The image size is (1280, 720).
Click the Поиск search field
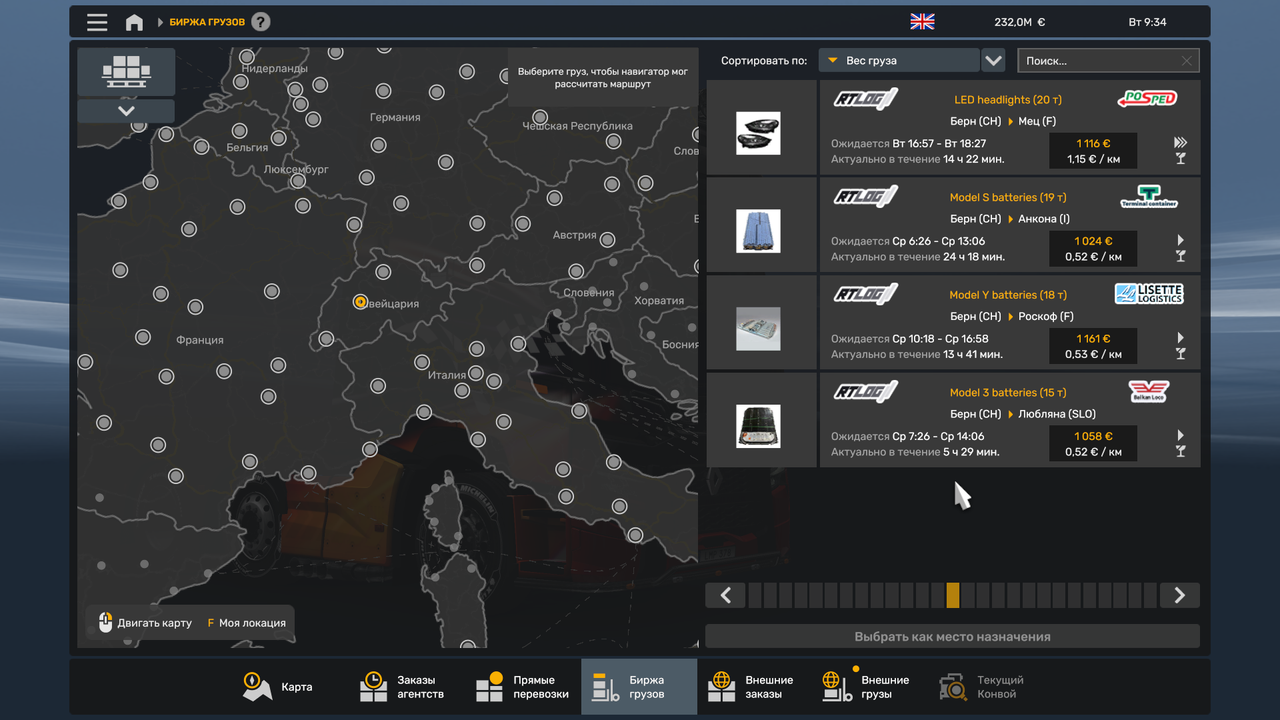(1100, 60)
